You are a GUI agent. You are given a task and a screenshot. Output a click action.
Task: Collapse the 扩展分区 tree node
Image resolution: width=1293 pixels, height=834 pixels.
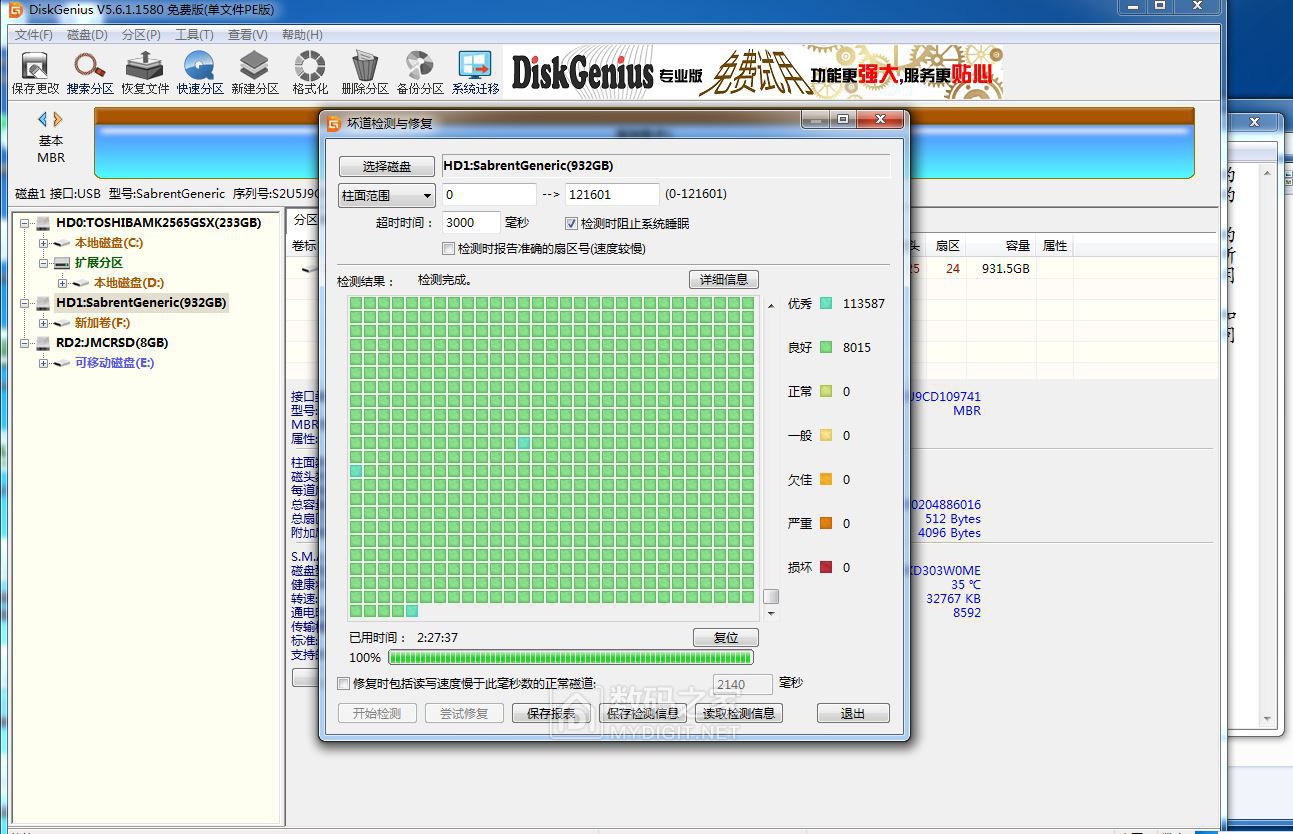coord(44,263)
